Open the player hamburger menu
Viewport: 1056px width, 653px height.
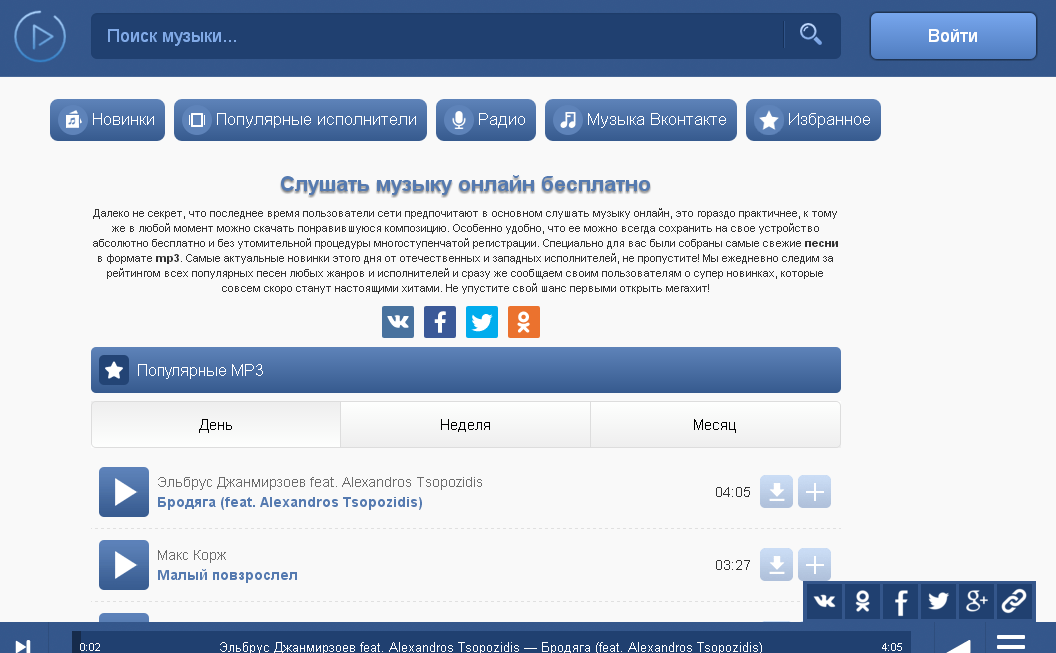point(1011,642)
